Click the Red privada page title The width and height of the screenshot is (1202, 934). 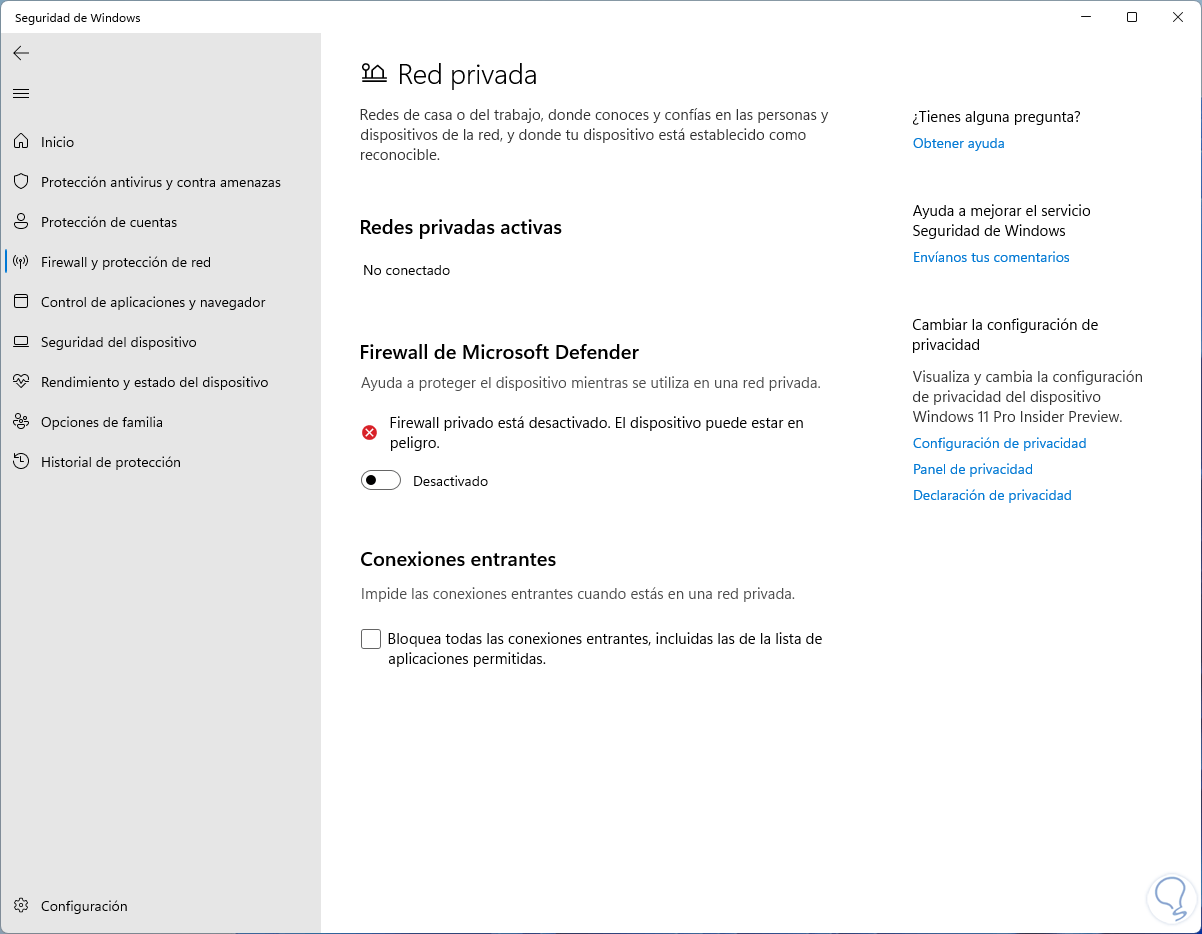tap(467, 74)
